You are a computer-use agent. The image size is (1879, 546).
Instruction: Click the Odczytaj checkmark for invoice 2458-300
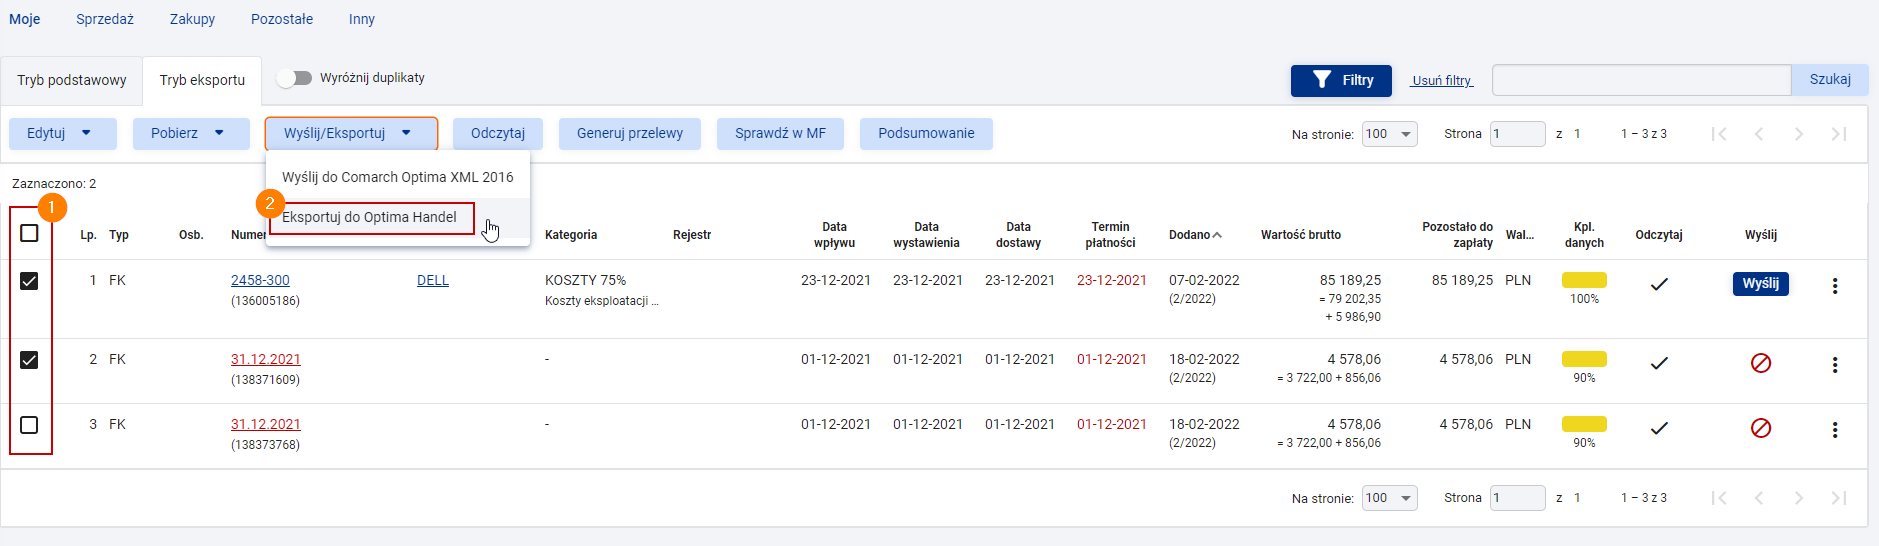pos(1659,284)
